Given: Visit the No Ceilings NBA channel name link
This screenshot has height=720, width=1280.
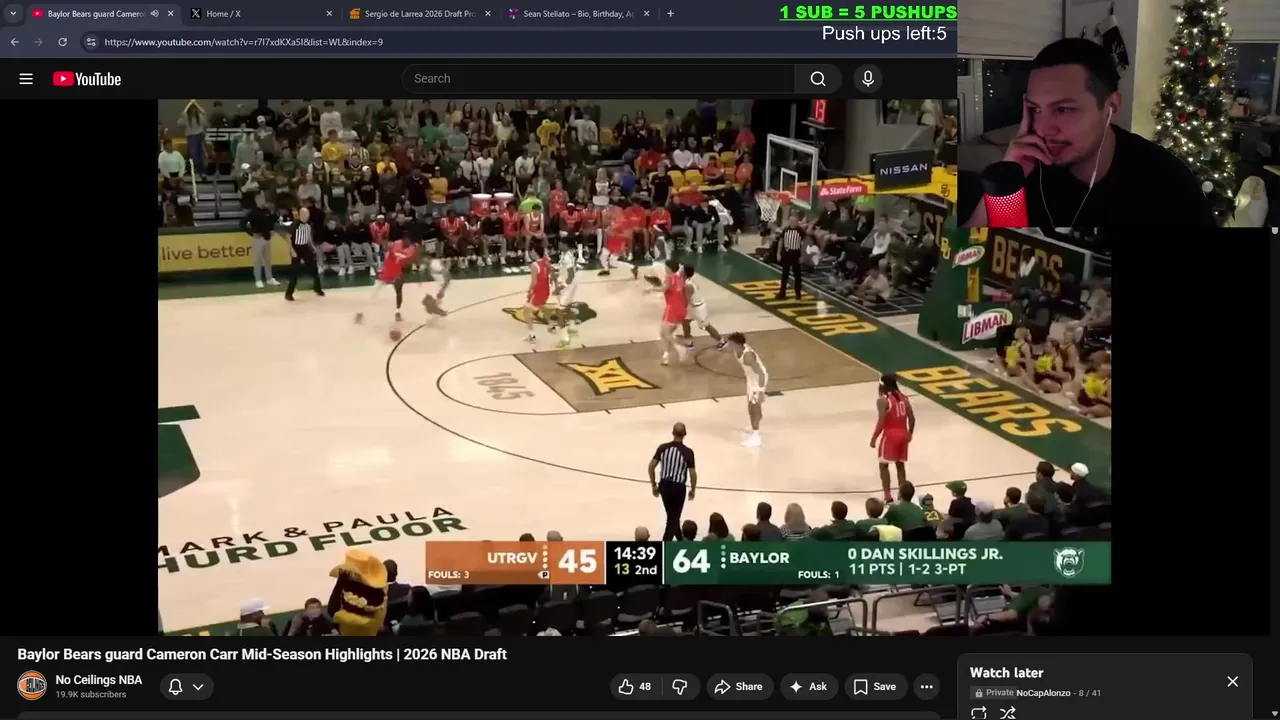Looking at the screenshot, I should (99, 680).
